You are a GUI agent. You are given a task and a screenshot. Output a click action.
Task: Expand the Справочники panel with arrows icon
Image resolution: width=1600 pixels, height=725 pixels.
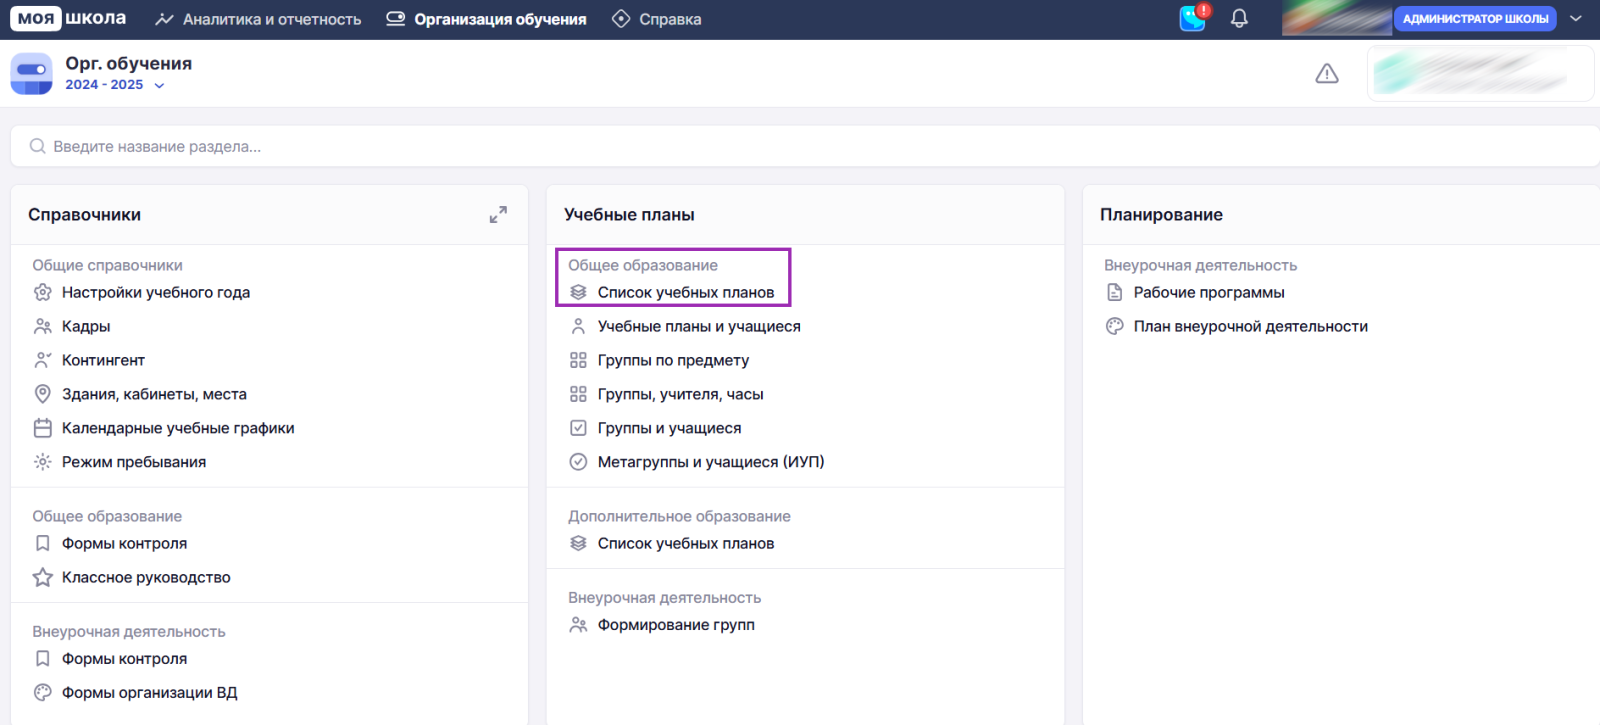pos(498,215)
